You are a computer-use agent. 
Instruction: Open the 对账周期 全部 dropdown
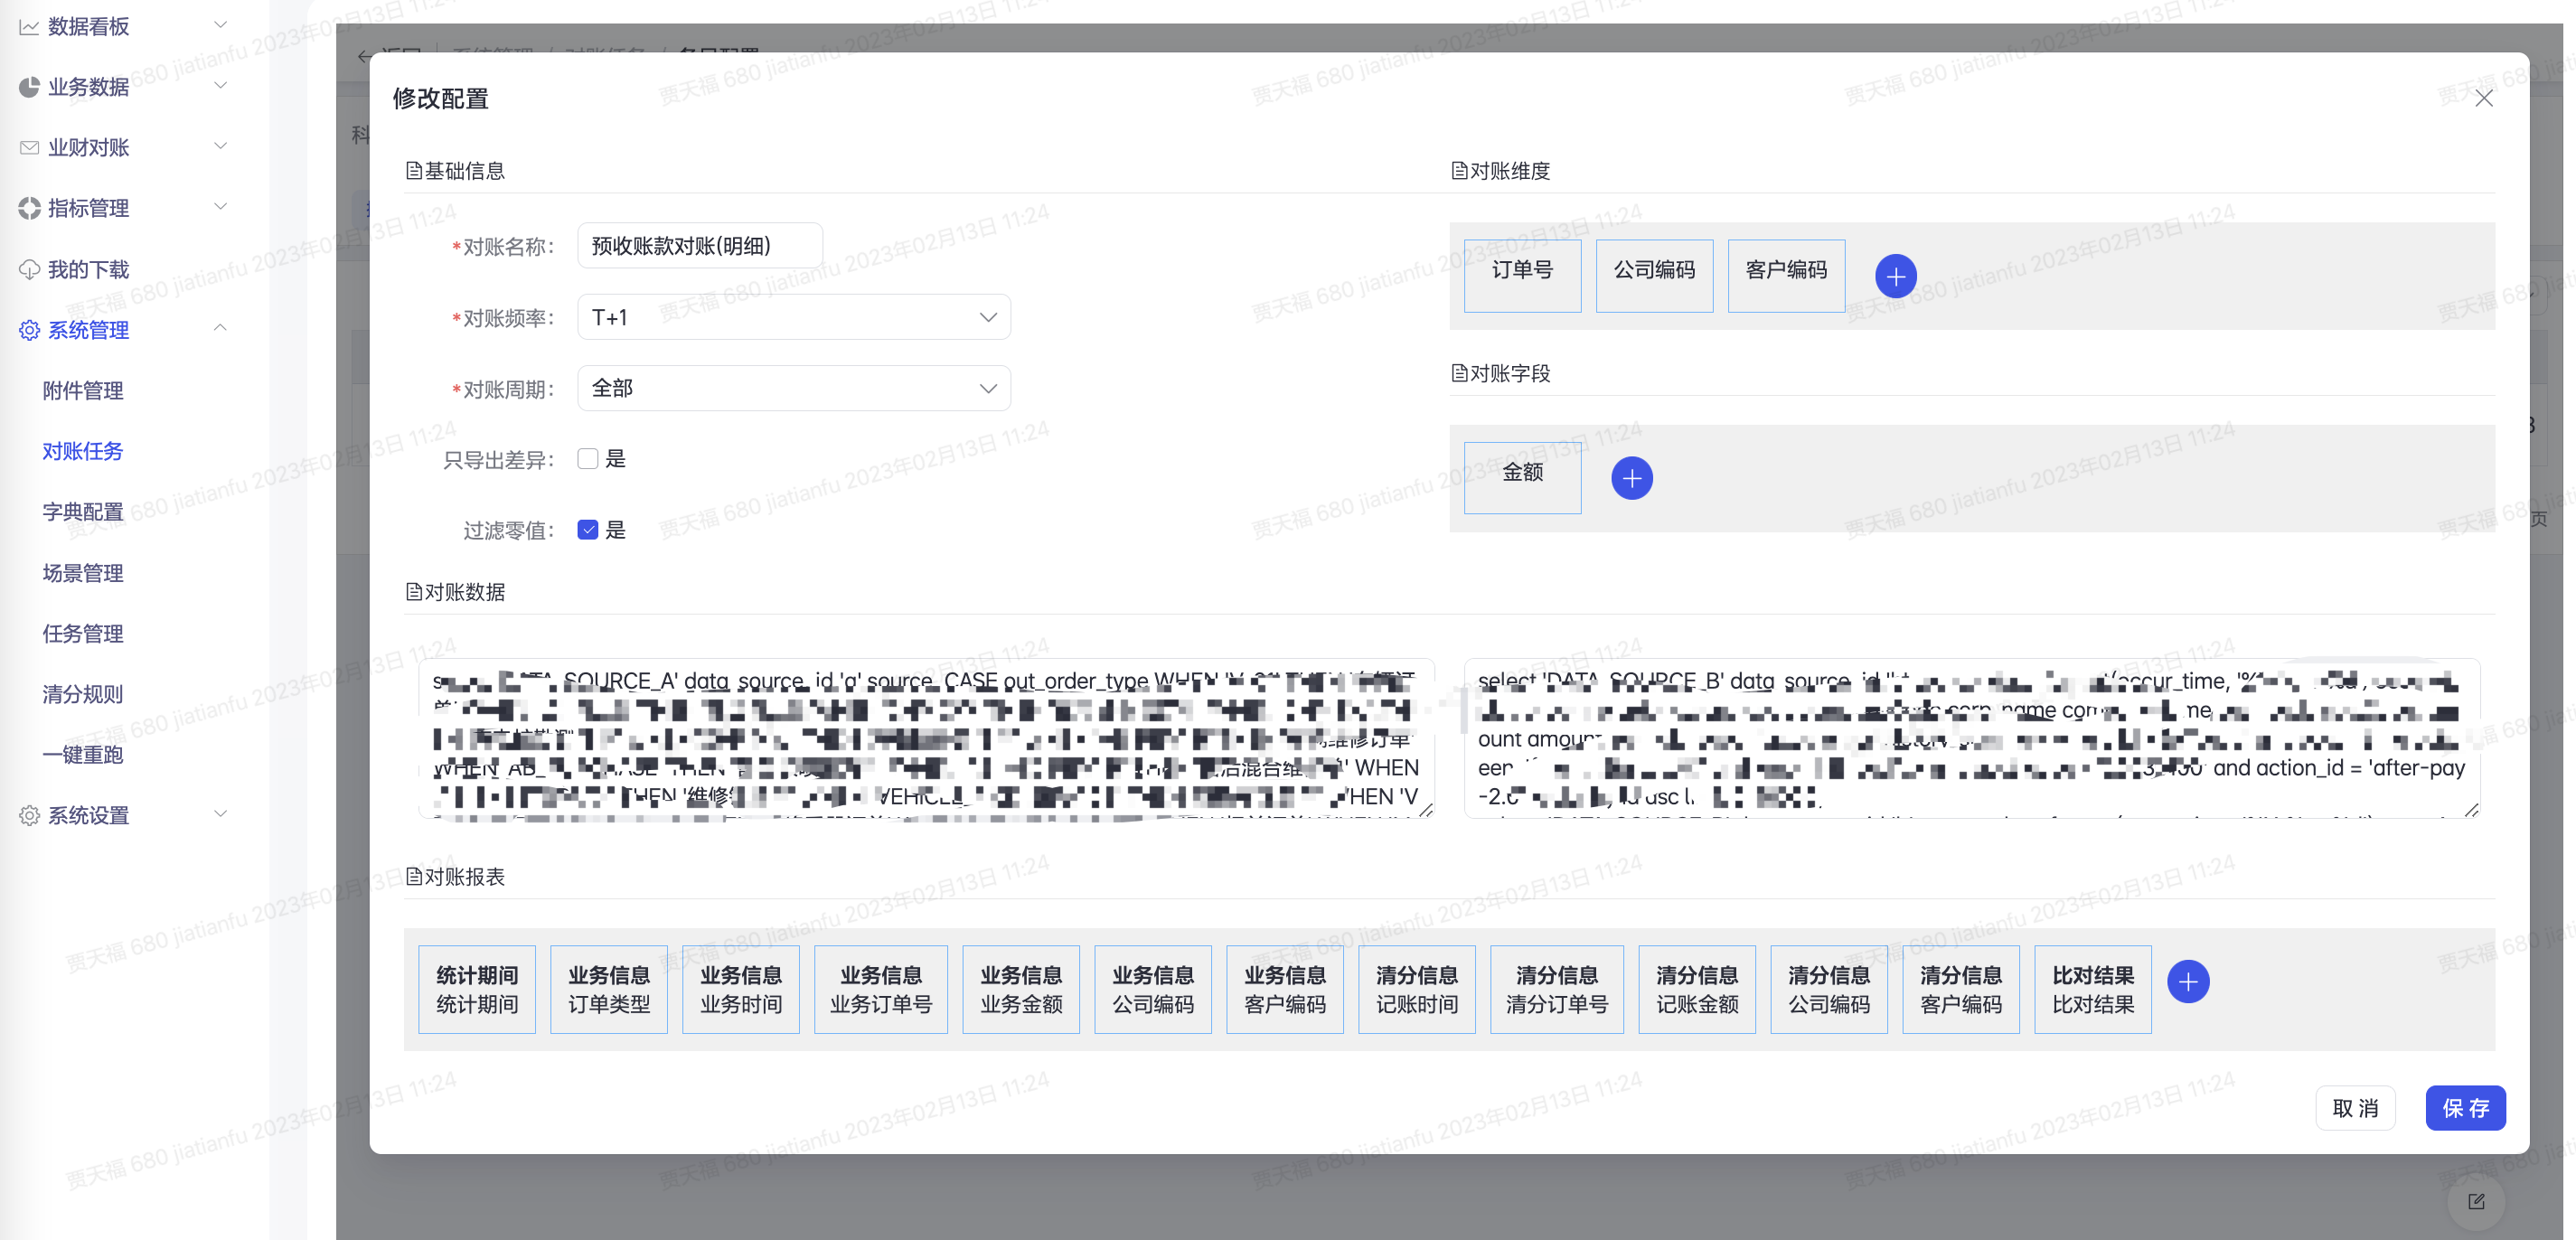(793, 388)
